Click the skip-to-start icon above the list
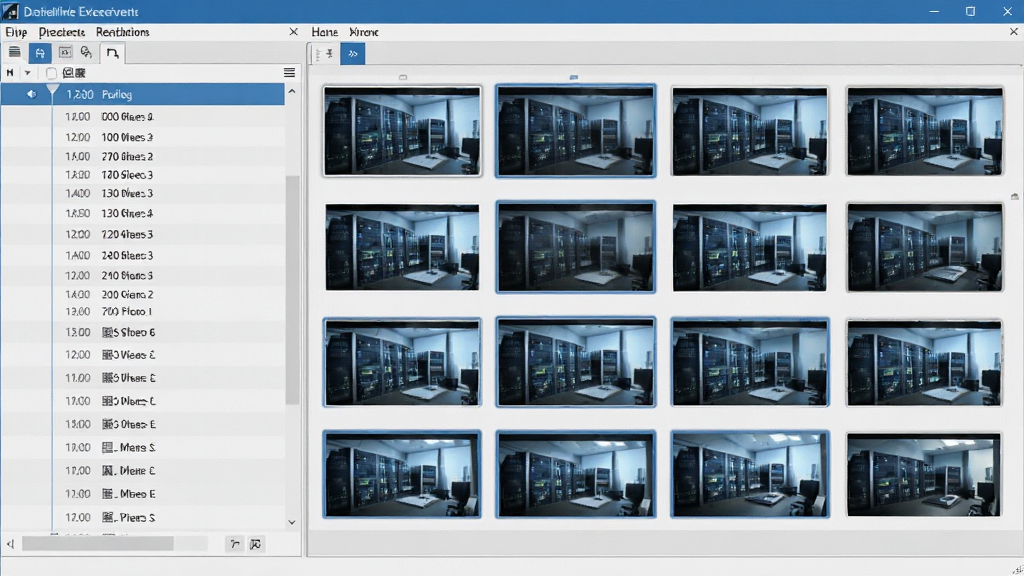Screen dimensions: 1024x576 click(x=10, y=72)
